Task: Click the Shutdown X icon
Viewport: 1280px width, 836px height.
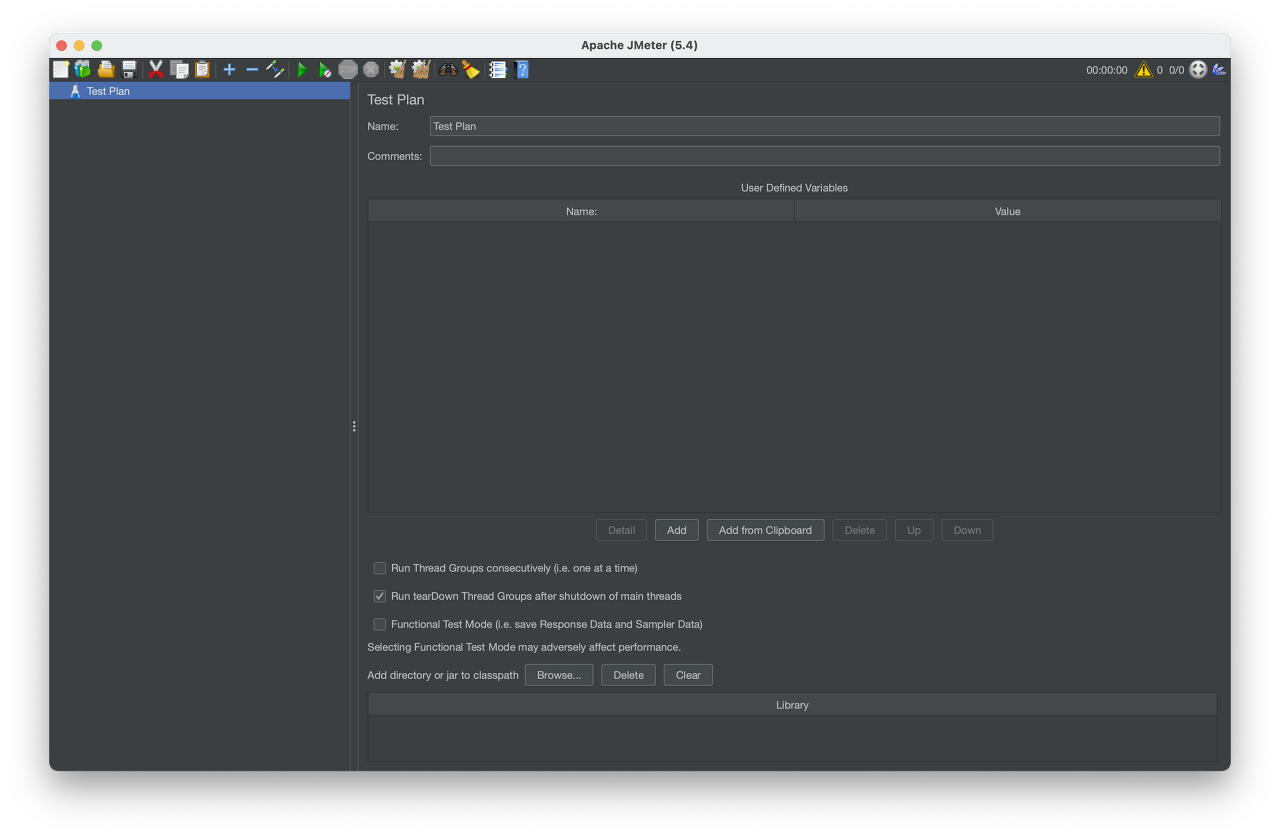Action: [371, 70]
